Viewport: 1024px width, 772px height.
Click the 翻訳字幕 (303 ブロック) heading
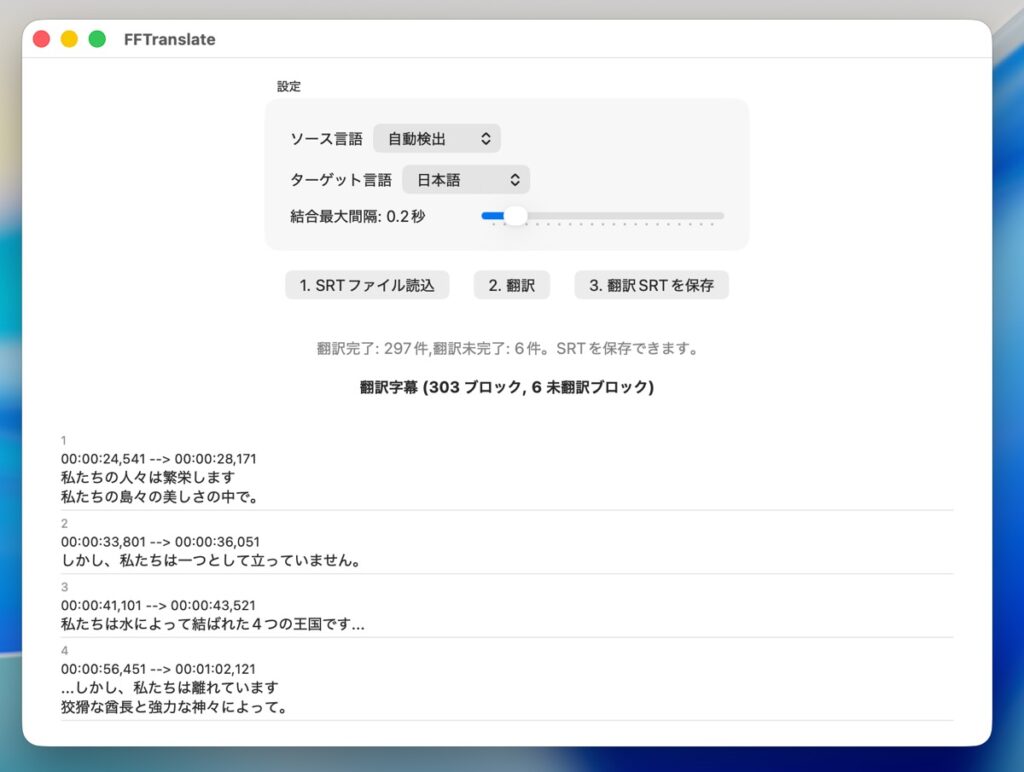507,387
